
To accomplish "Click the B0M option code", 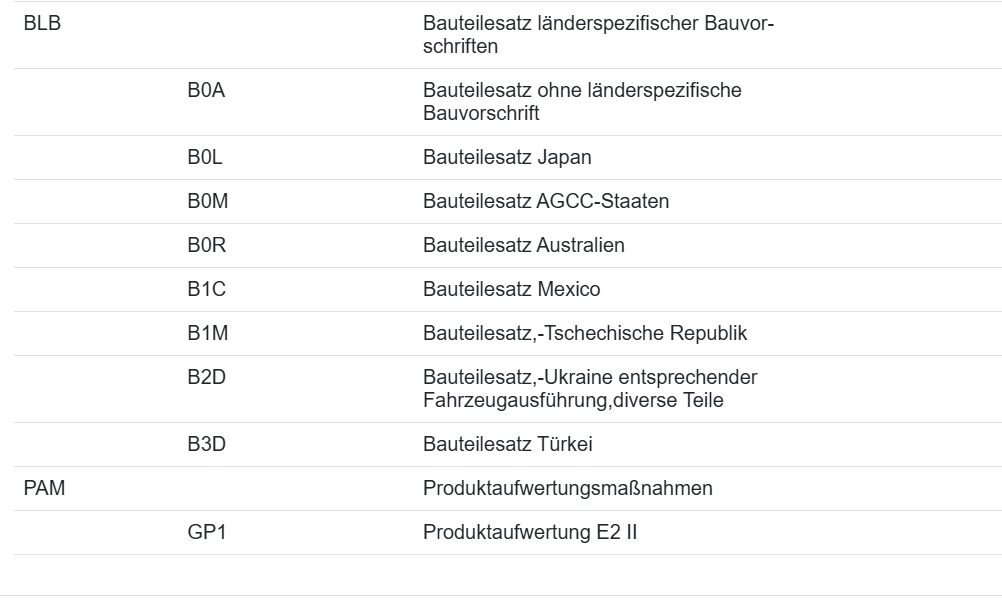I will pos(207,202).
